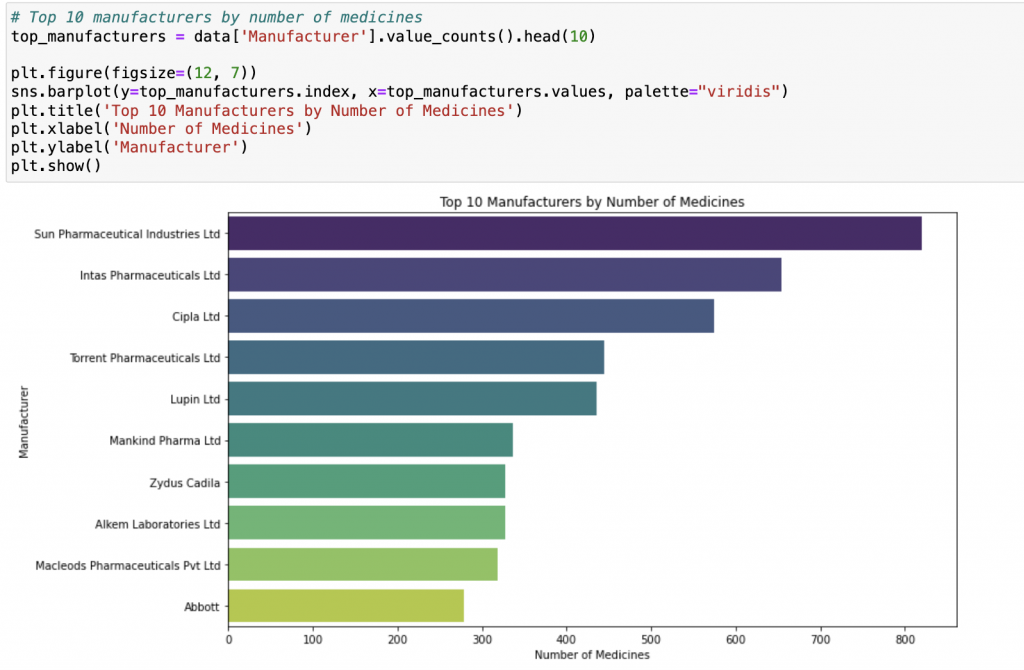Click the Macleods Pharmaceuticals Pvt Ltd label
This screenshot has width=1024, height=670.
click(127, 566)
